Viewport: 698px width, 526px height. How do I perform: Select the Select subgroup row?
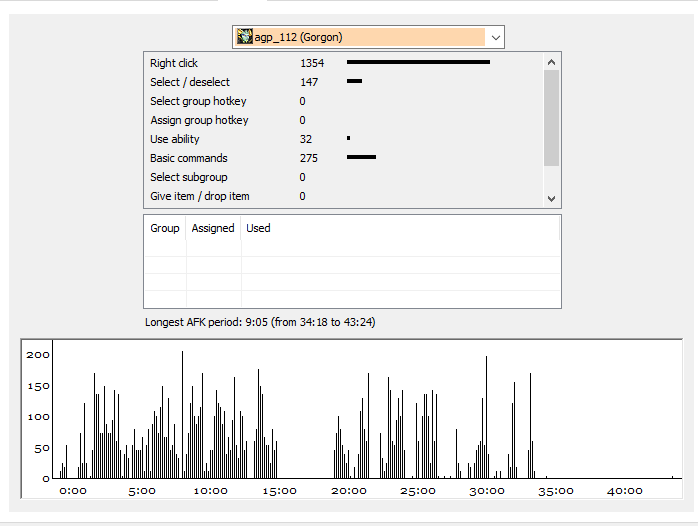point(343,177)
